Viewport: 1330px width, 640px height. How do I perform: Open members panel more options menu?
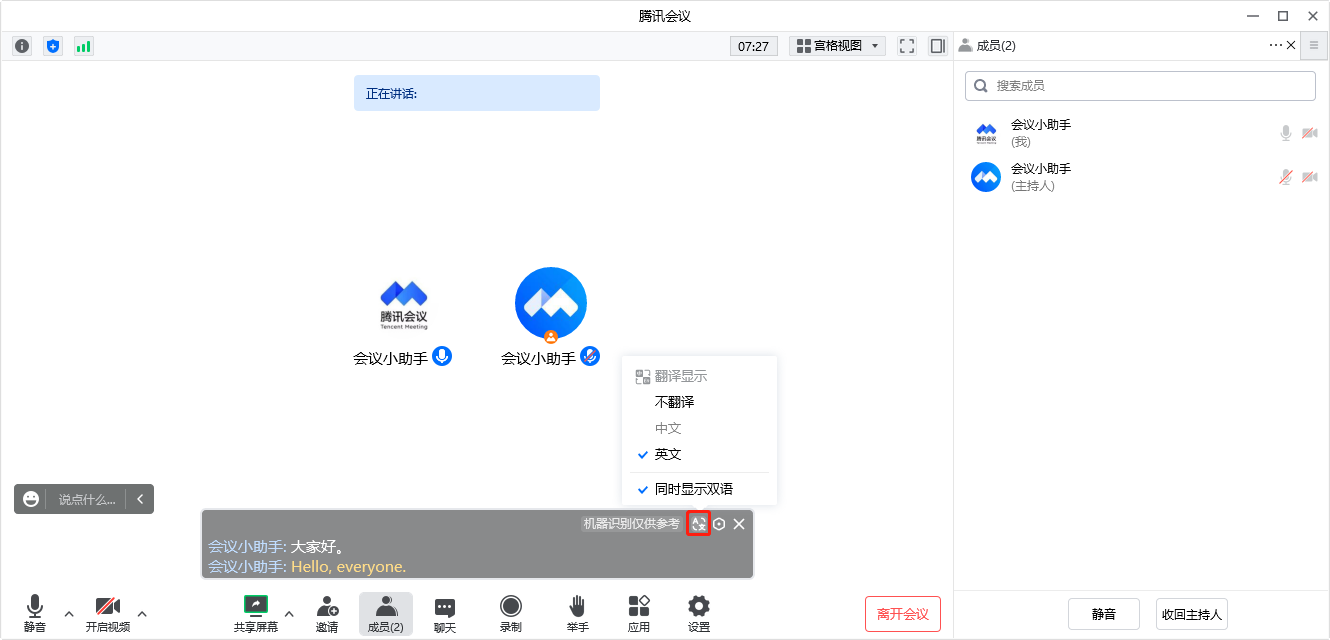click(1275, 45)
